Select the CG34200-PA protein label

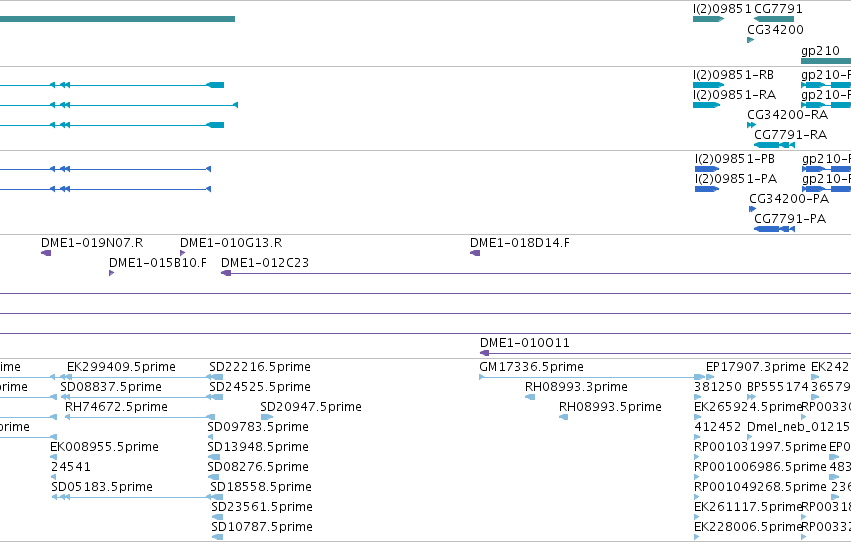[789, 199]
